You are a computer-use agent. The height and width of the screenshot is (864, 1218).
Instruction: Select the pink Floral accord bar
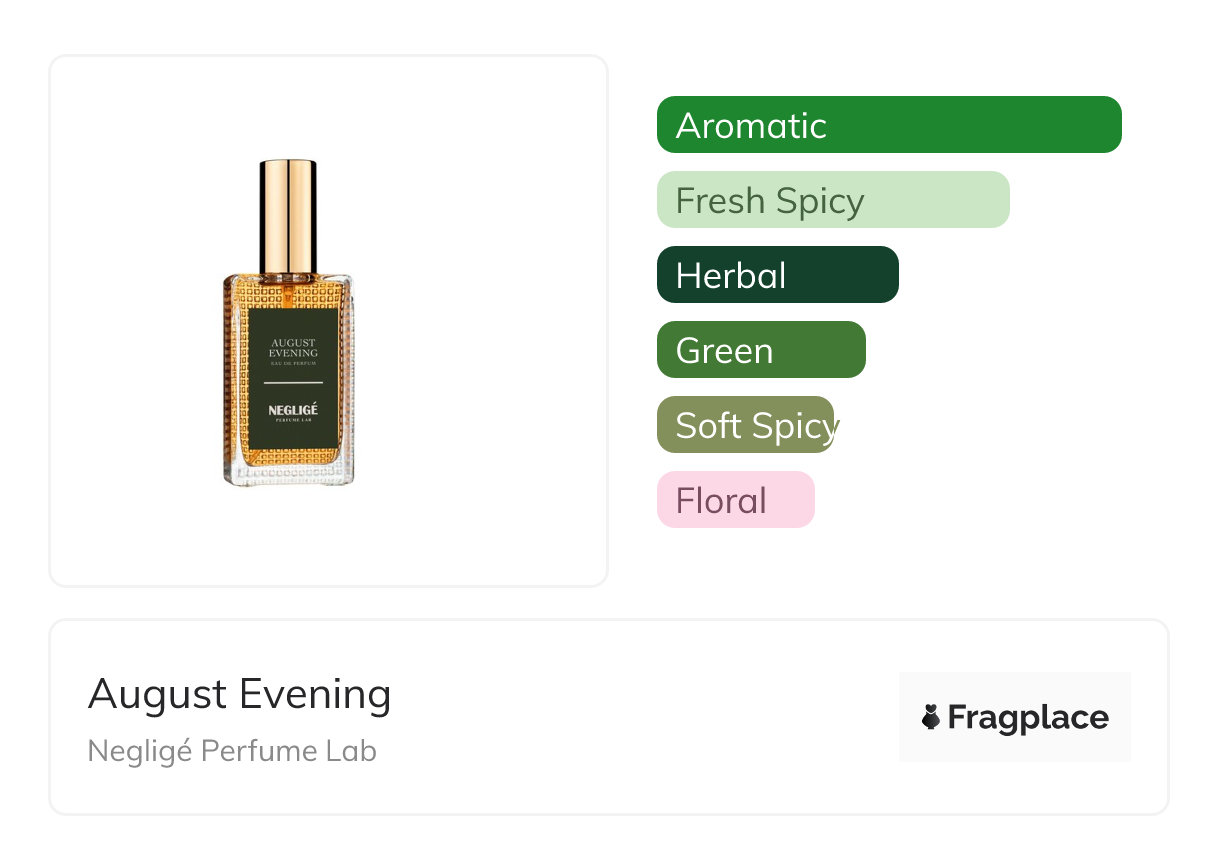(735, 500)
